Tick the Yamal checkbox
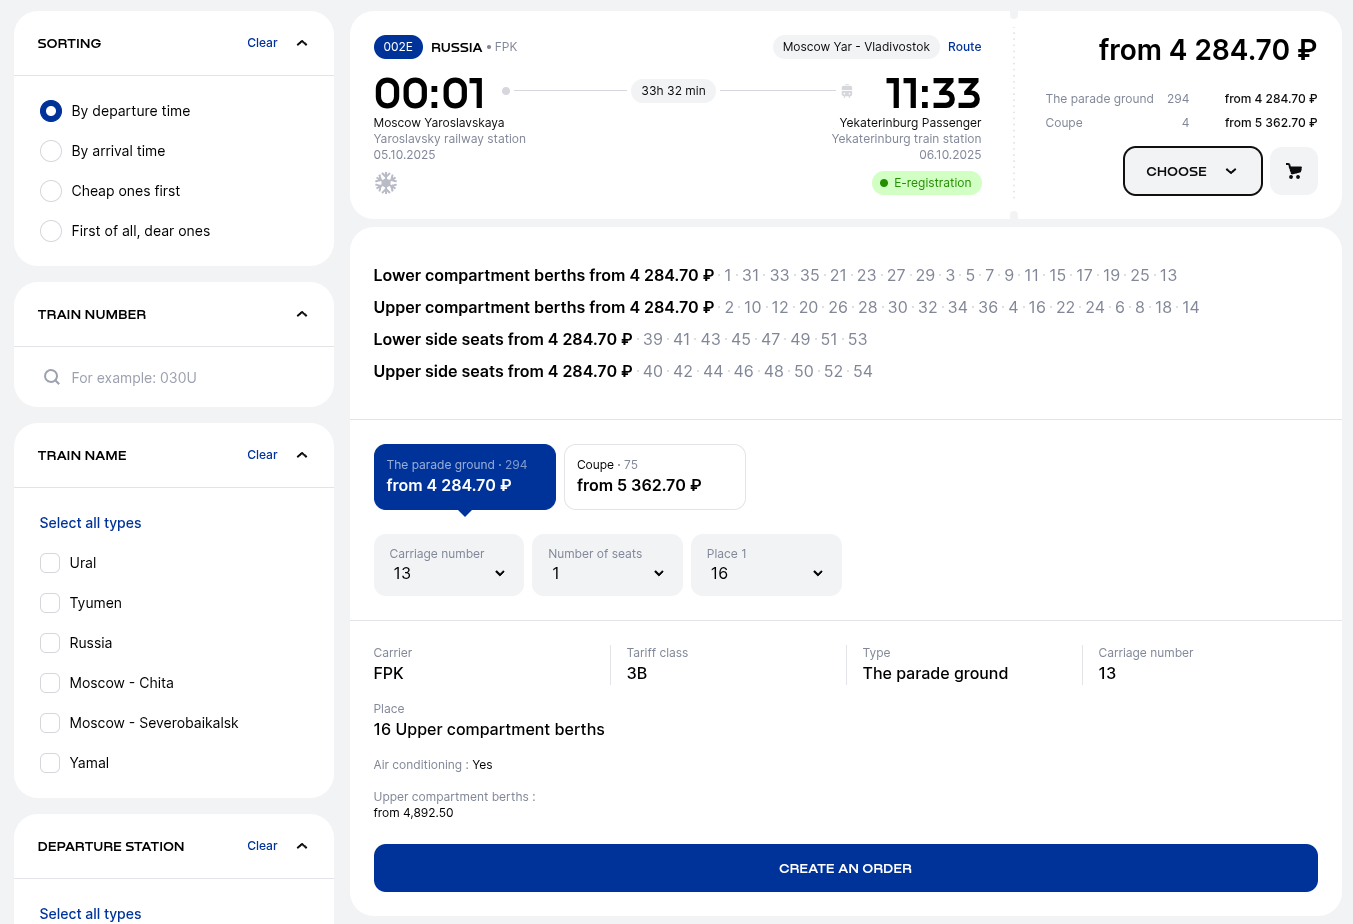The width and height of the screenshot is (1353, 924). tap(50, 763)
